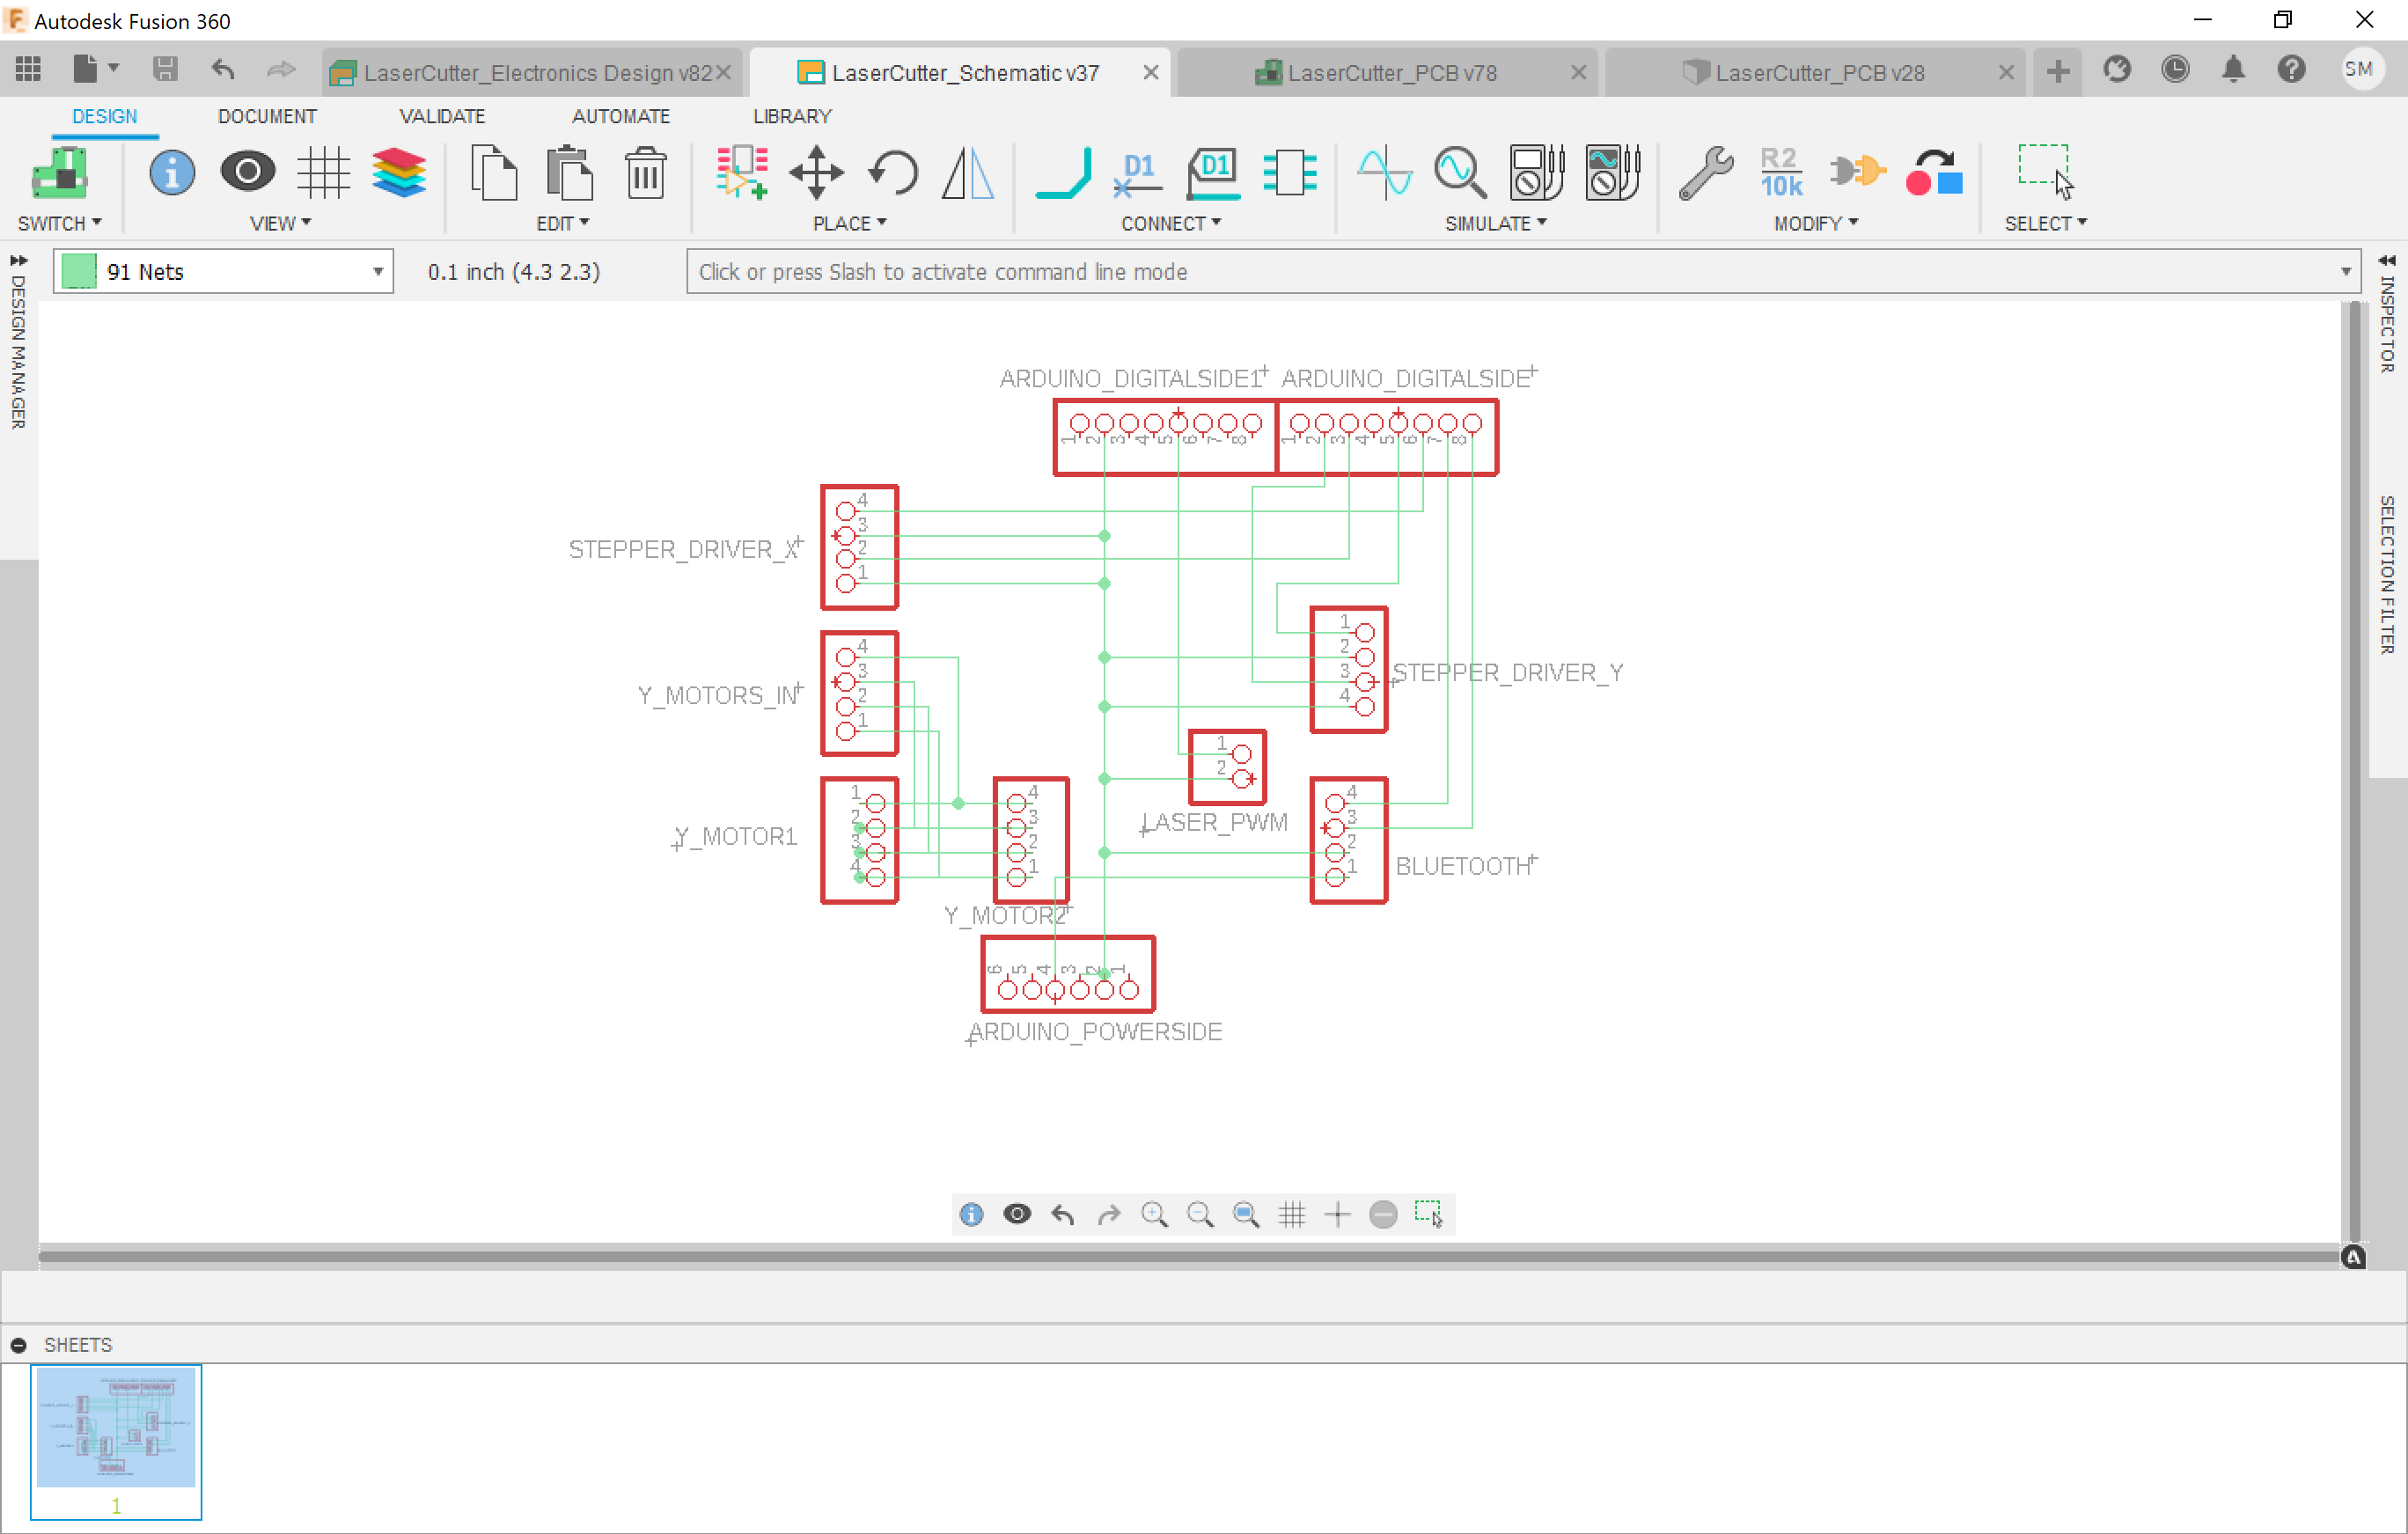Screen dimensions: 2408x1534
Task: Open the AUTOMATE menu
Action: pos(621,116)
